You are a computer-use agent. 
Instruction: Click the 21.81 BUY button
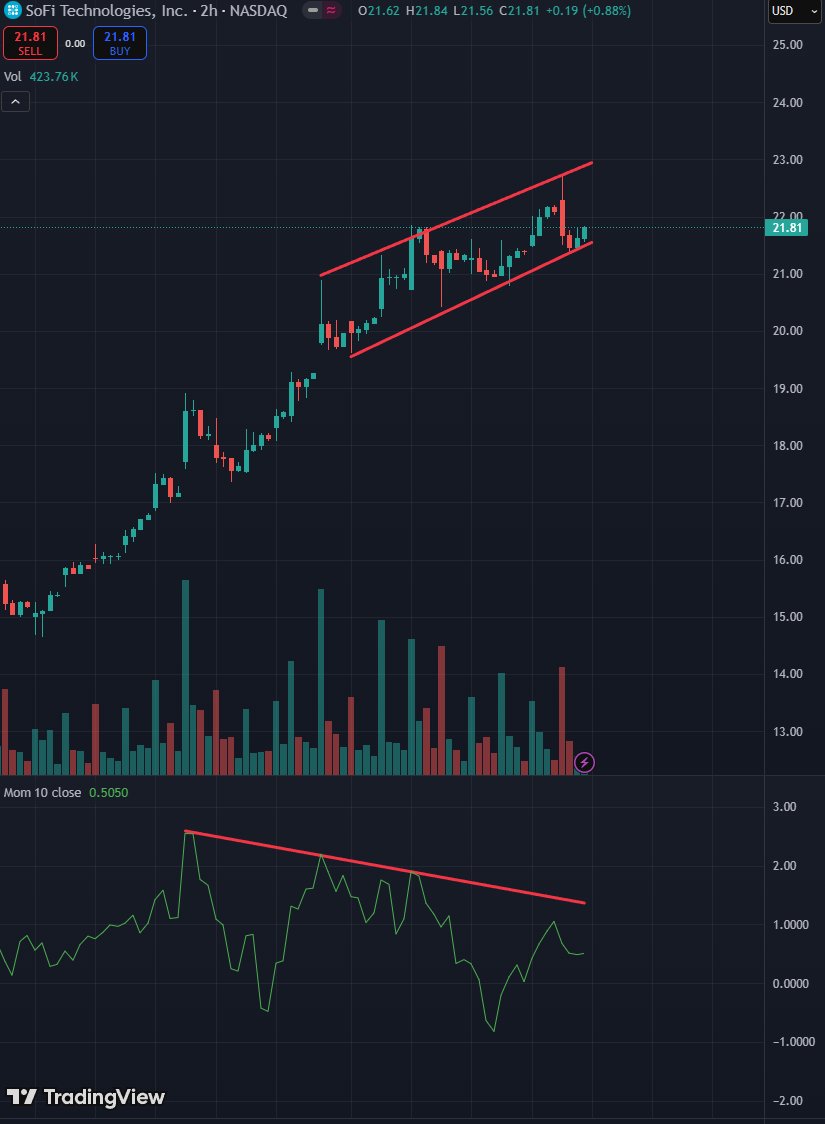tap(120, 43)
